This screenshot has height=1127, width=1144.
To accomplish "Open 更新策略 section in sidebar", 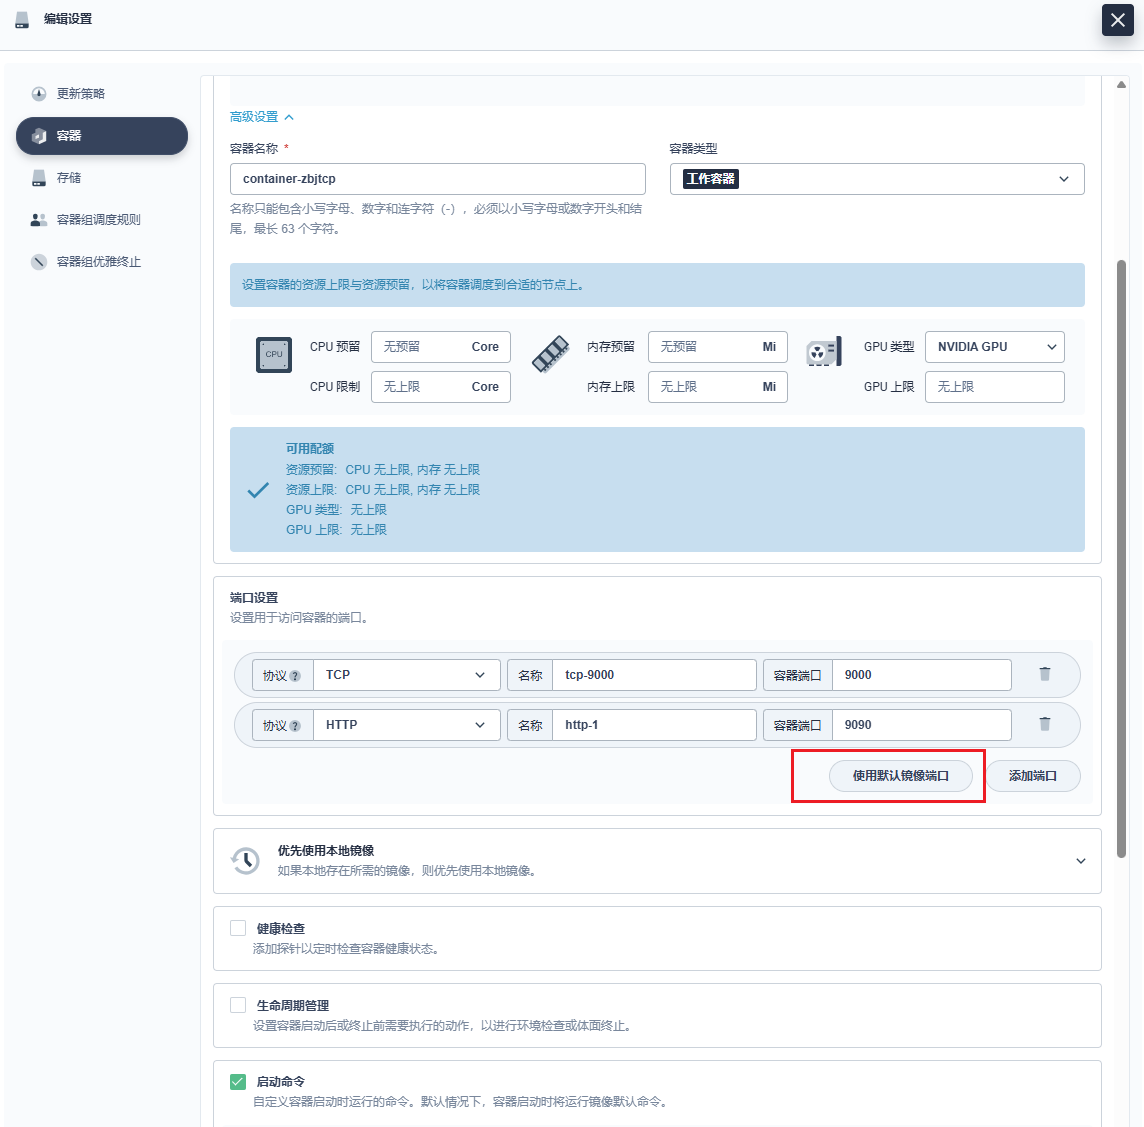I will click(101, 93).
